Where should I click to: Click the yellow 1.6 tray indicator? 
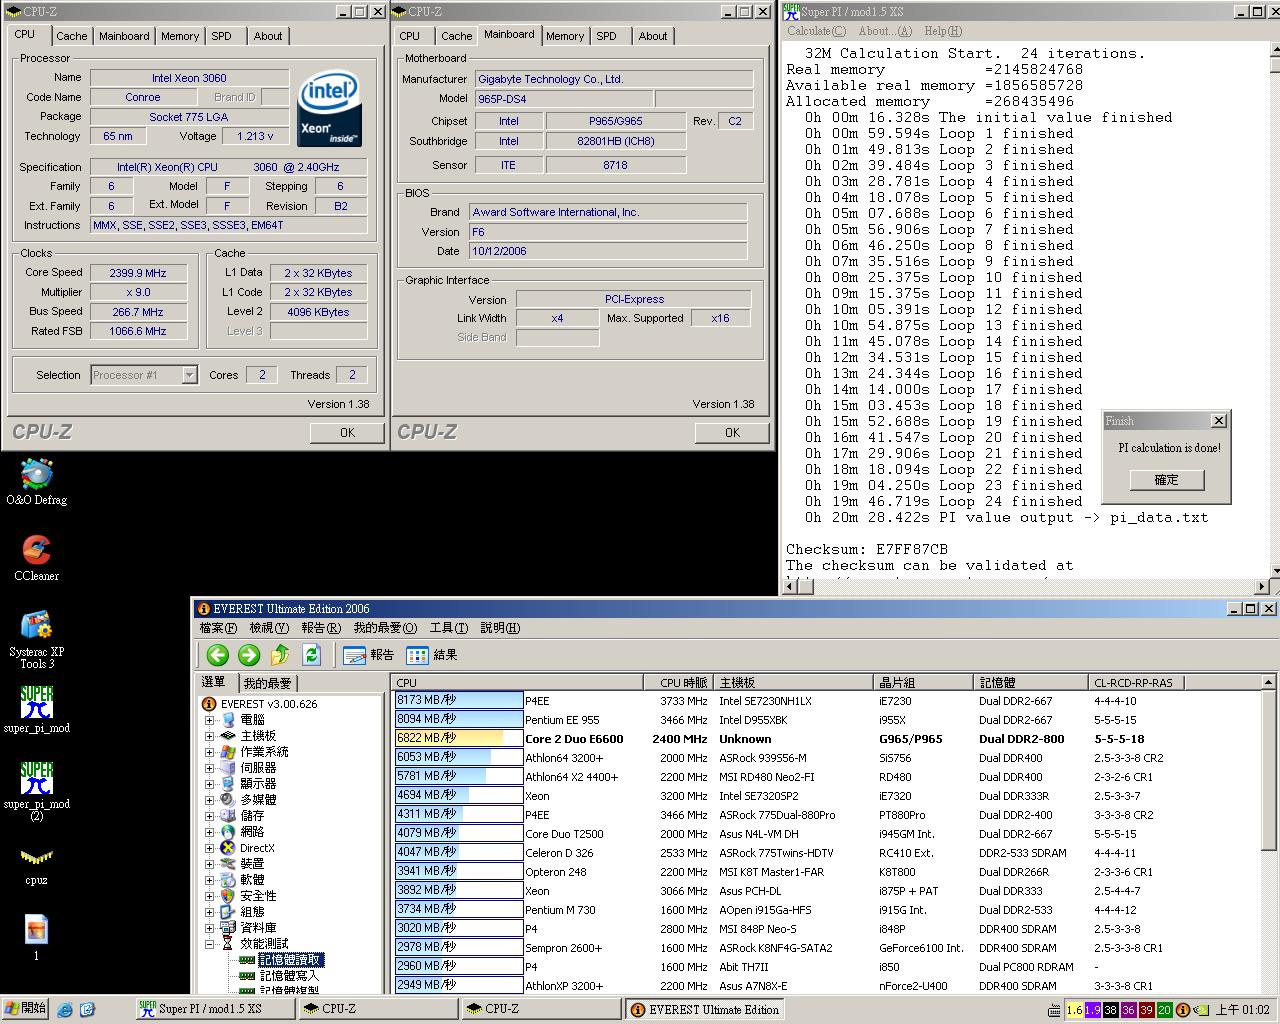coord(1075,1010)
